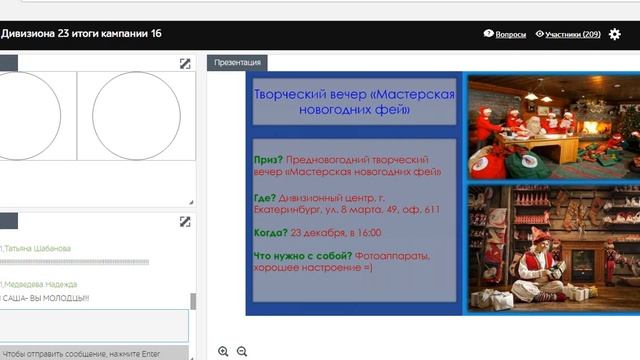Zoom in on the presentation slide

click(x=223, y=351)
